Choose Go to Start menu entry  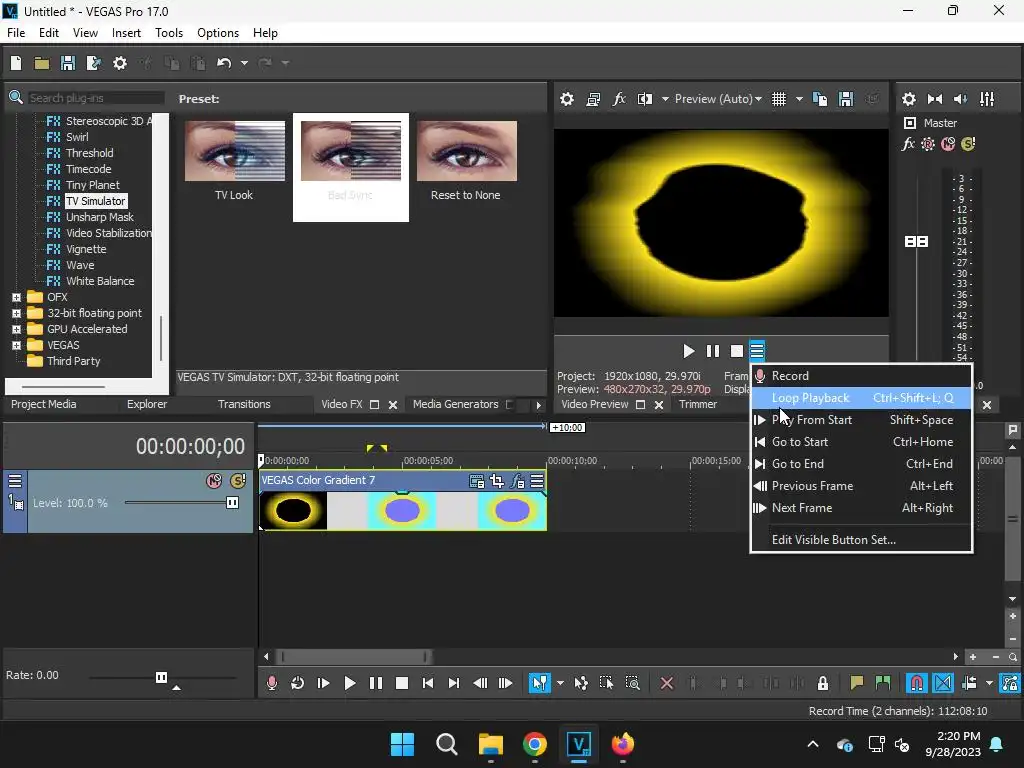tap(861, 441)
